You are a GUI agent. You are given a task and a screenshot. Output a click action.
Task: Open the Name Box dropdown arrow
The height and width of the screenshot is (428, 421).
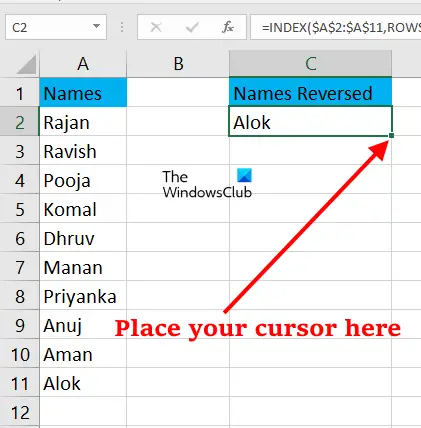click(96, 26)
